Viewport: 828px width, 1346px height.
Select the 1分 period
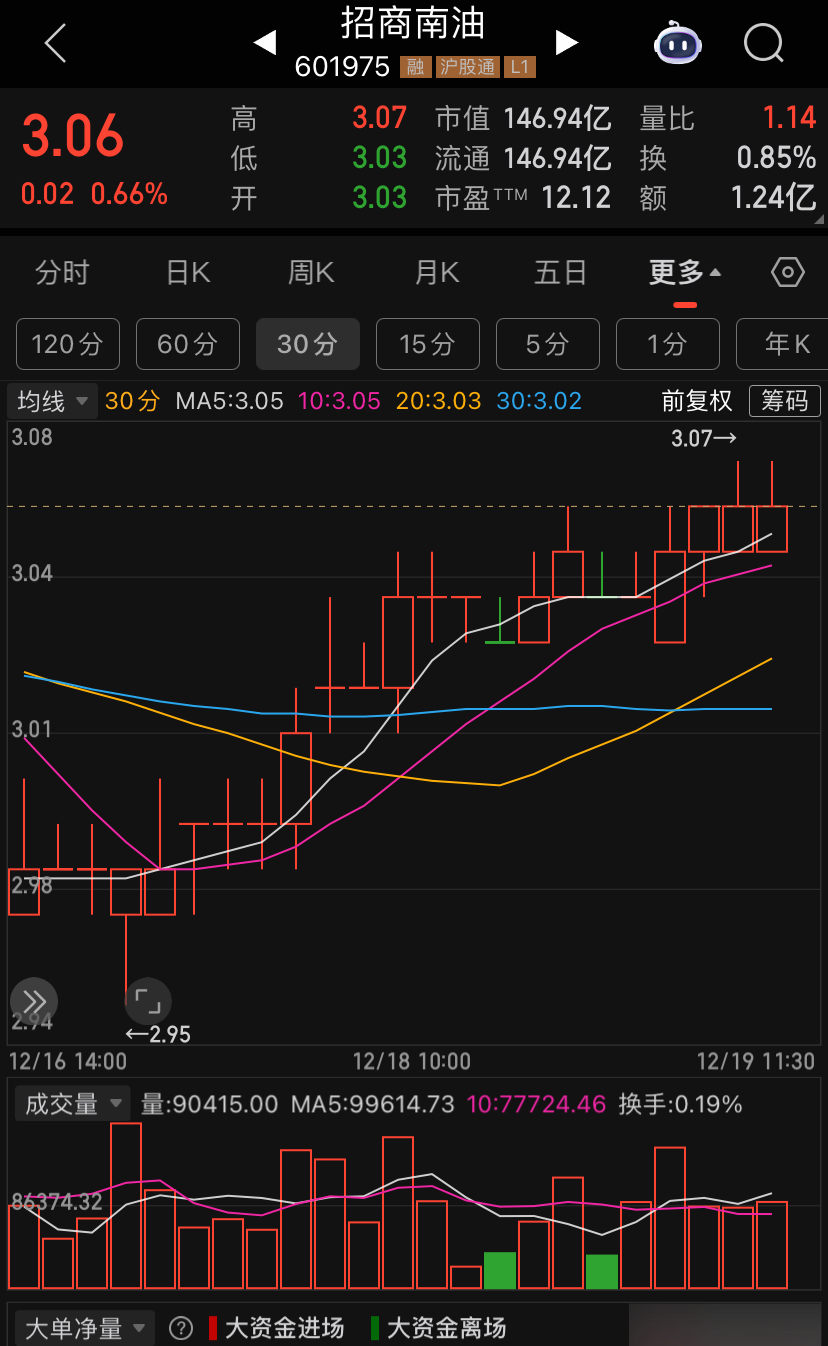[x=668, y=344]
